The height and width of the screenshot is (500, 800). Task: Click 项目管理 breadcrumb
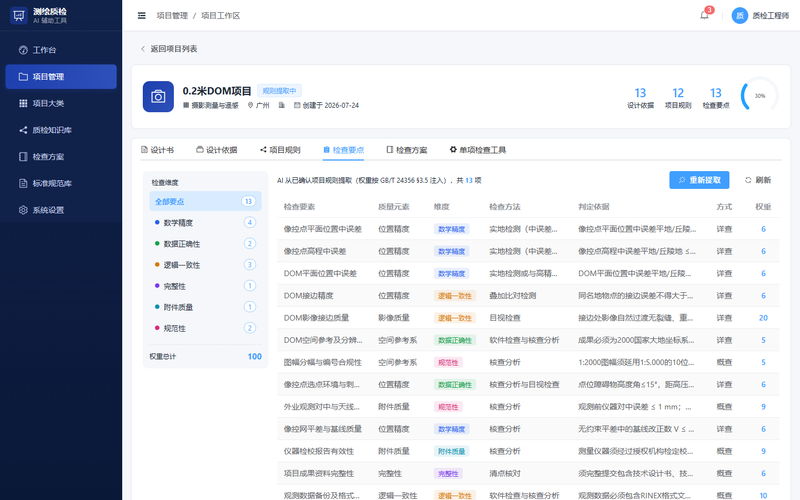pyautogui.click(x=172, y=16)
